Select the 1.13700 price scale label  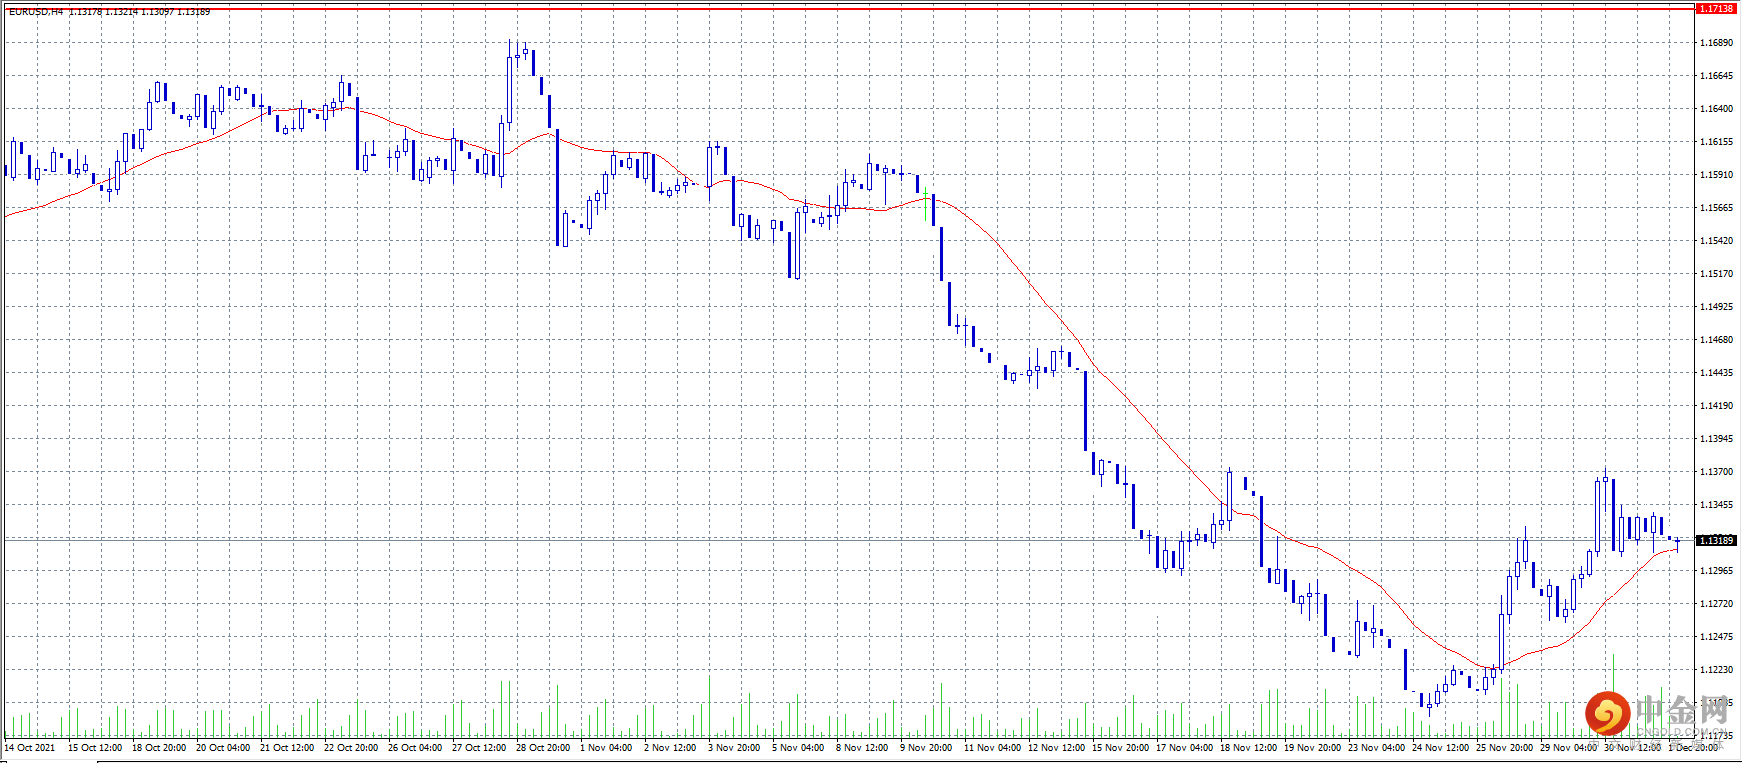1716,472
